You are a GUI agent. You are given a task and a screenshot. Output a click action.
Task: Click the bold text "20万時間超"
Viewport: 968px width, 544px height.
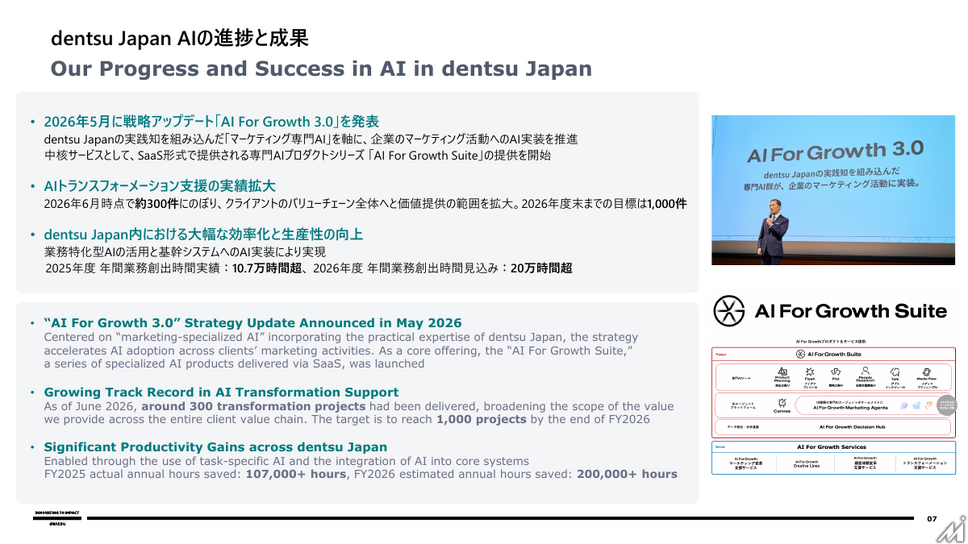[541, 268]
